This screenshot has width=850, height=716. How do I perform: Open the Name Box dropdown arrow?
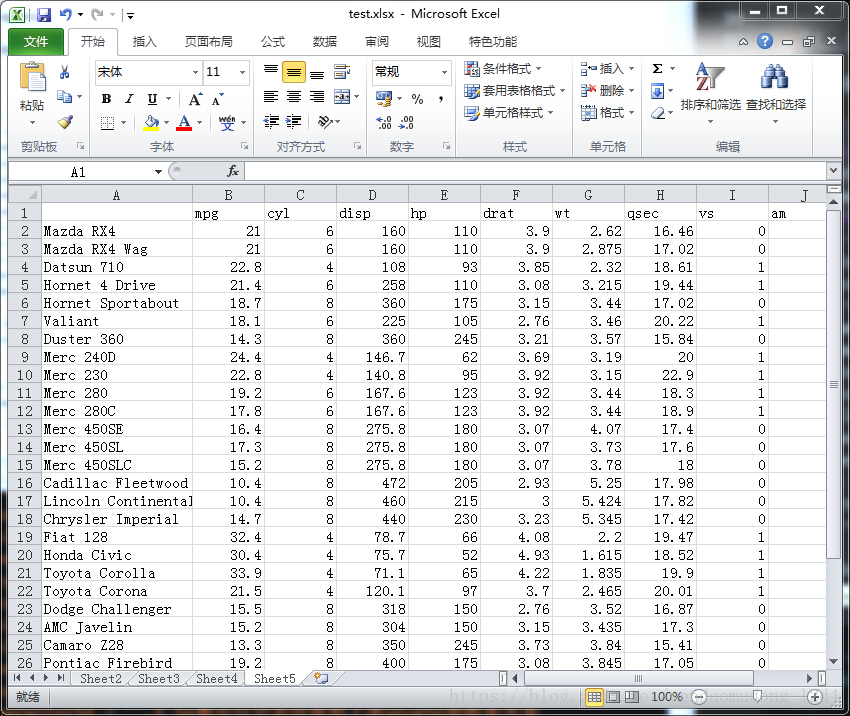[158, 172]
